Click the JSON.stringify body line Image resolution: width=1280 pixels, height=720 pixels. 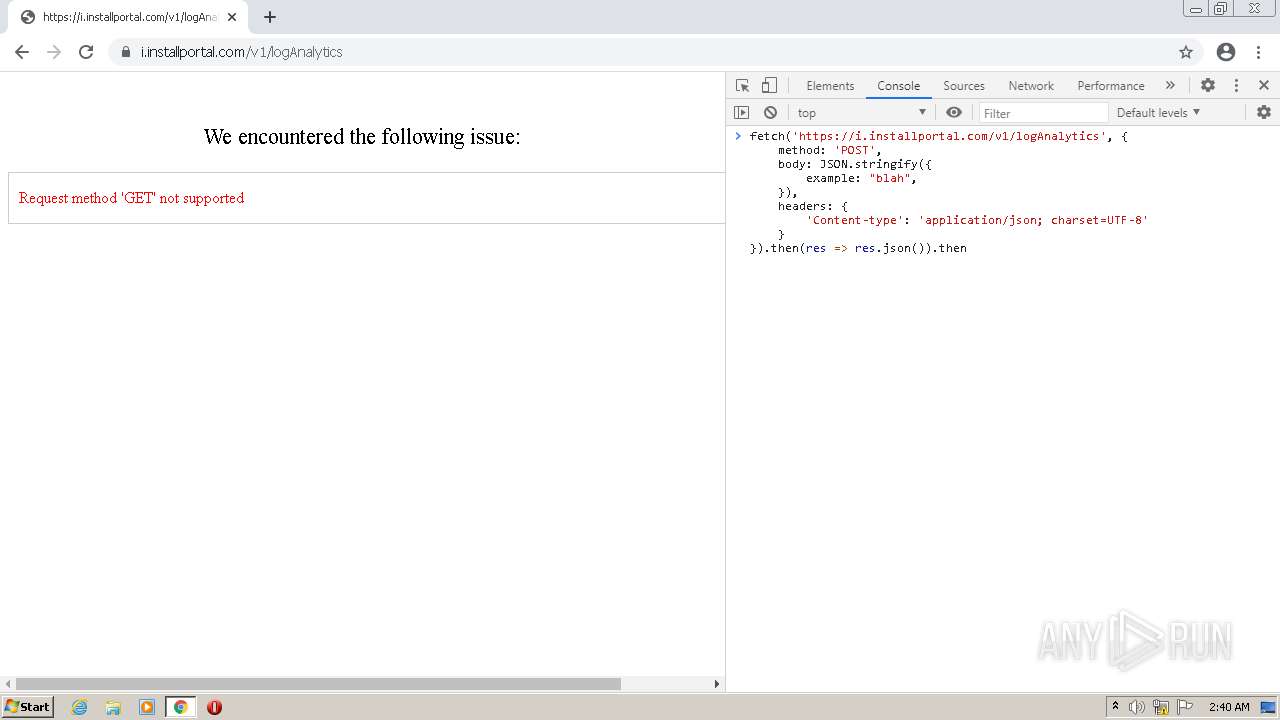[855, 164]
